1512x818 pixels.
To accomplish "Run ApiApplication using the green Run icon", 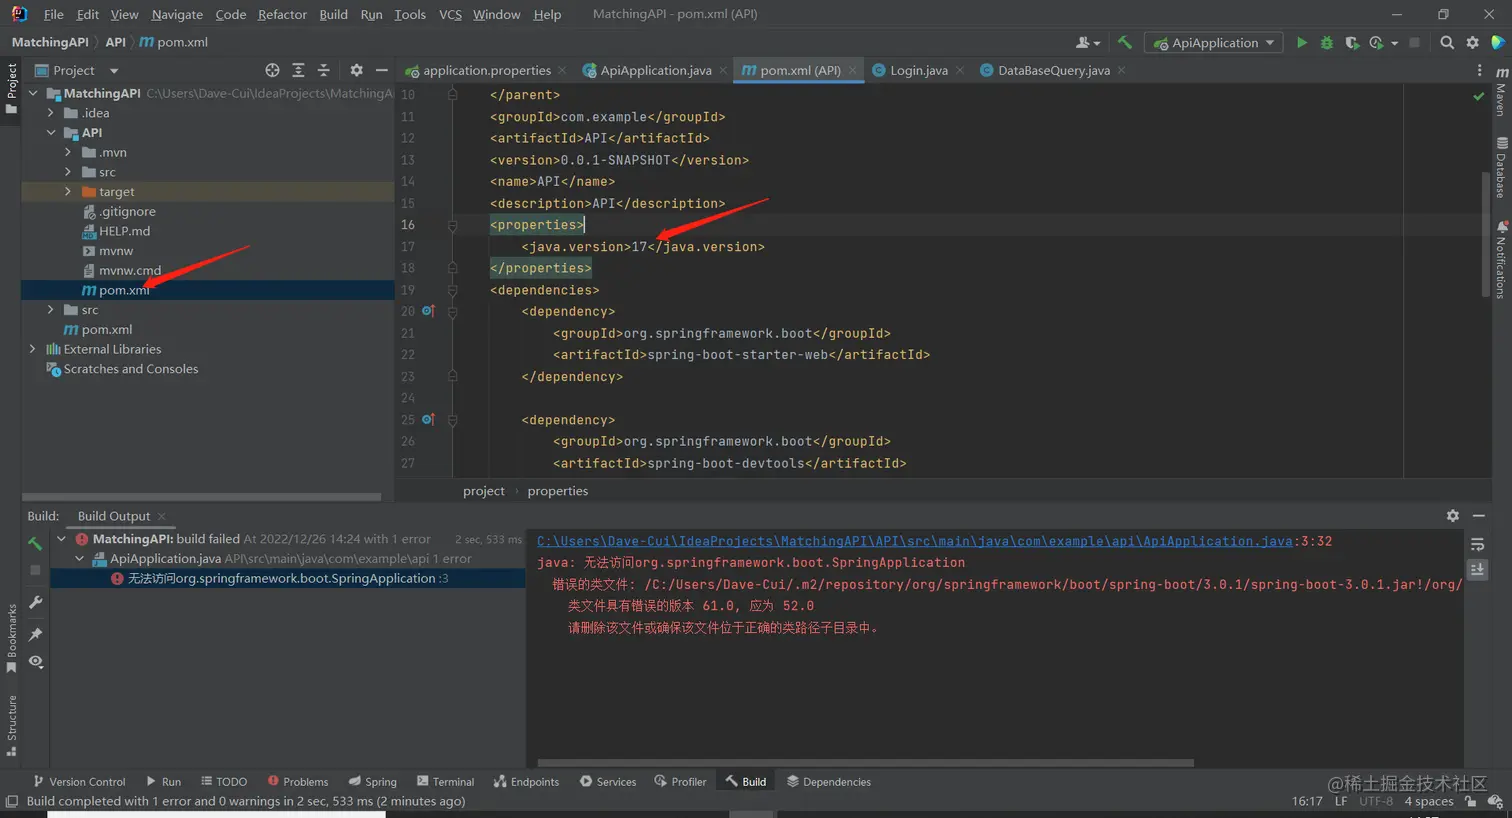I will coord(1301,42).
